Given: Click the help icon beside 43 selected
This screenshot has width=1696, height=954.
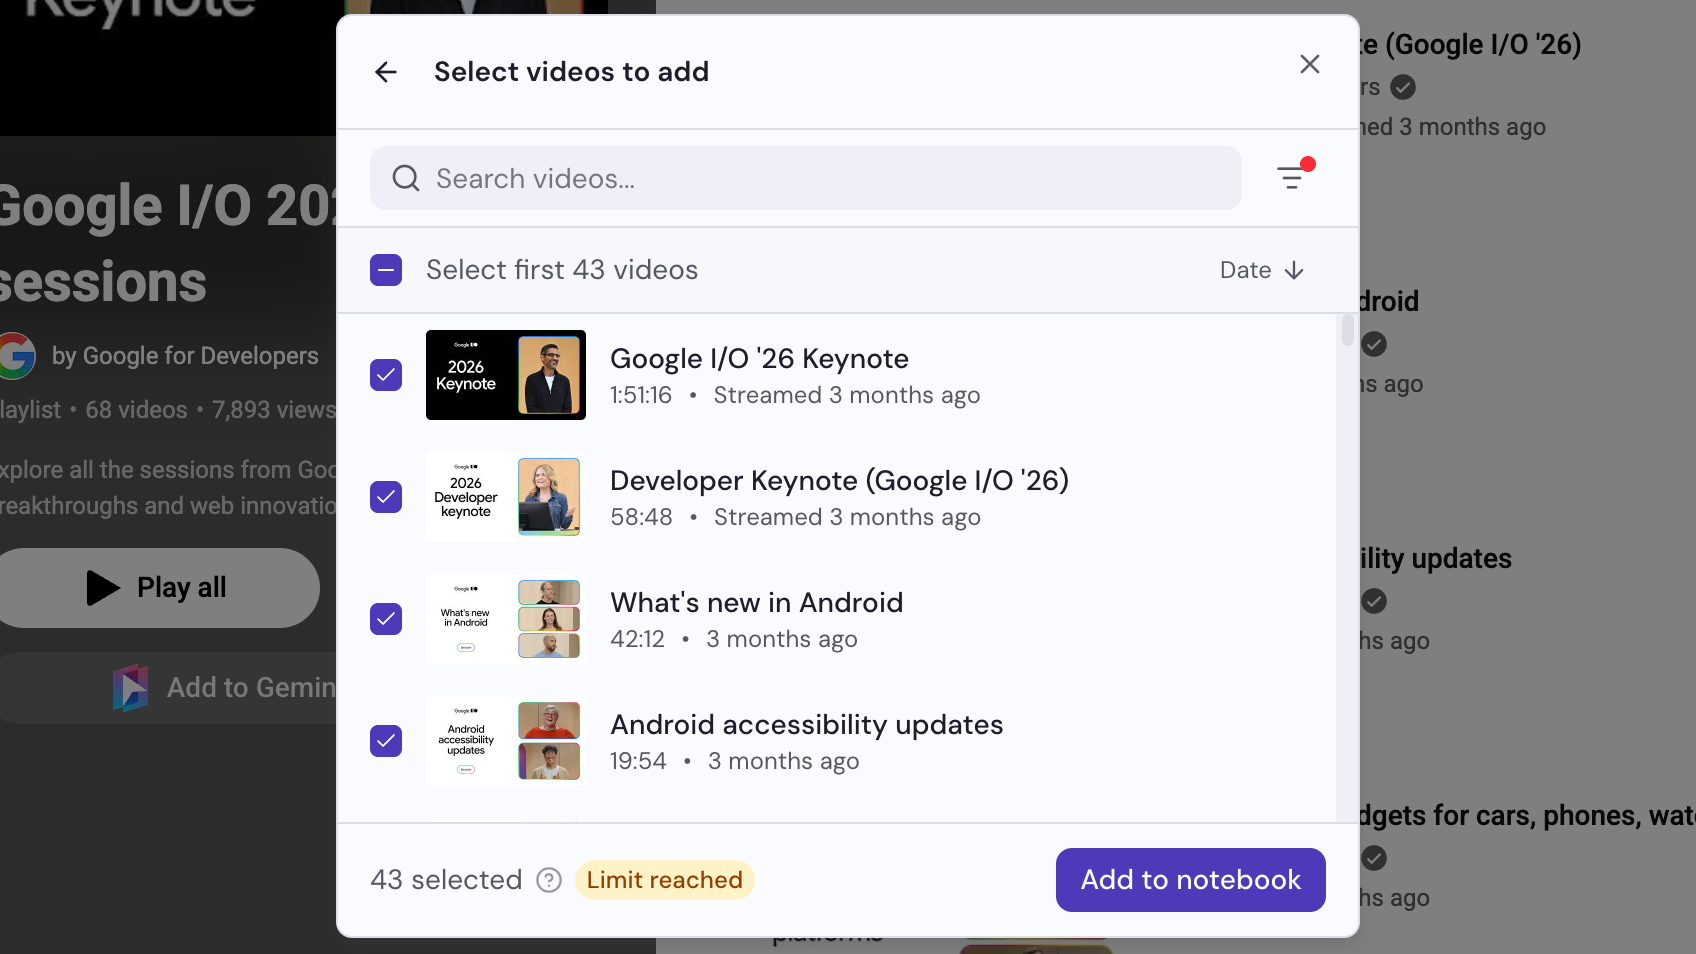Looking at the screenshot, I should (549, 880).
